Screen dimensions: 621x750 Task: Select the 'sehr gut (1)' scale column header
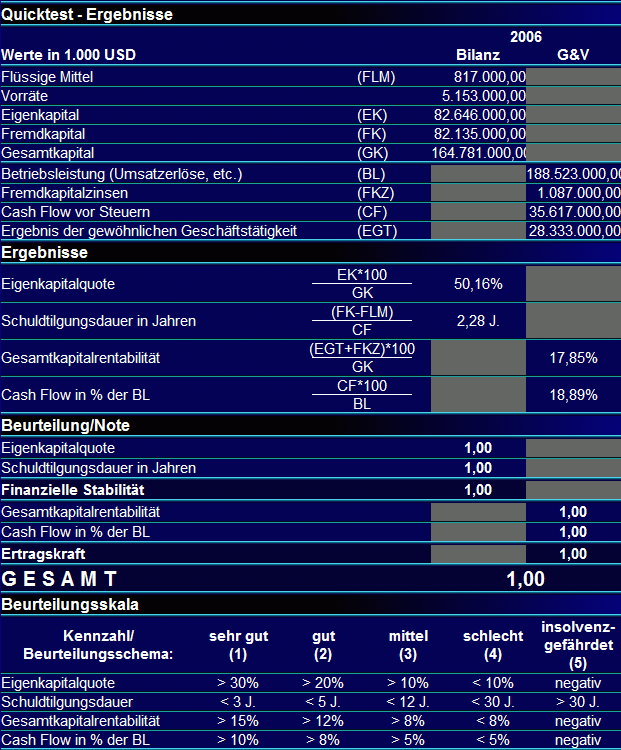pyautogui.click(x=239, y=645)
